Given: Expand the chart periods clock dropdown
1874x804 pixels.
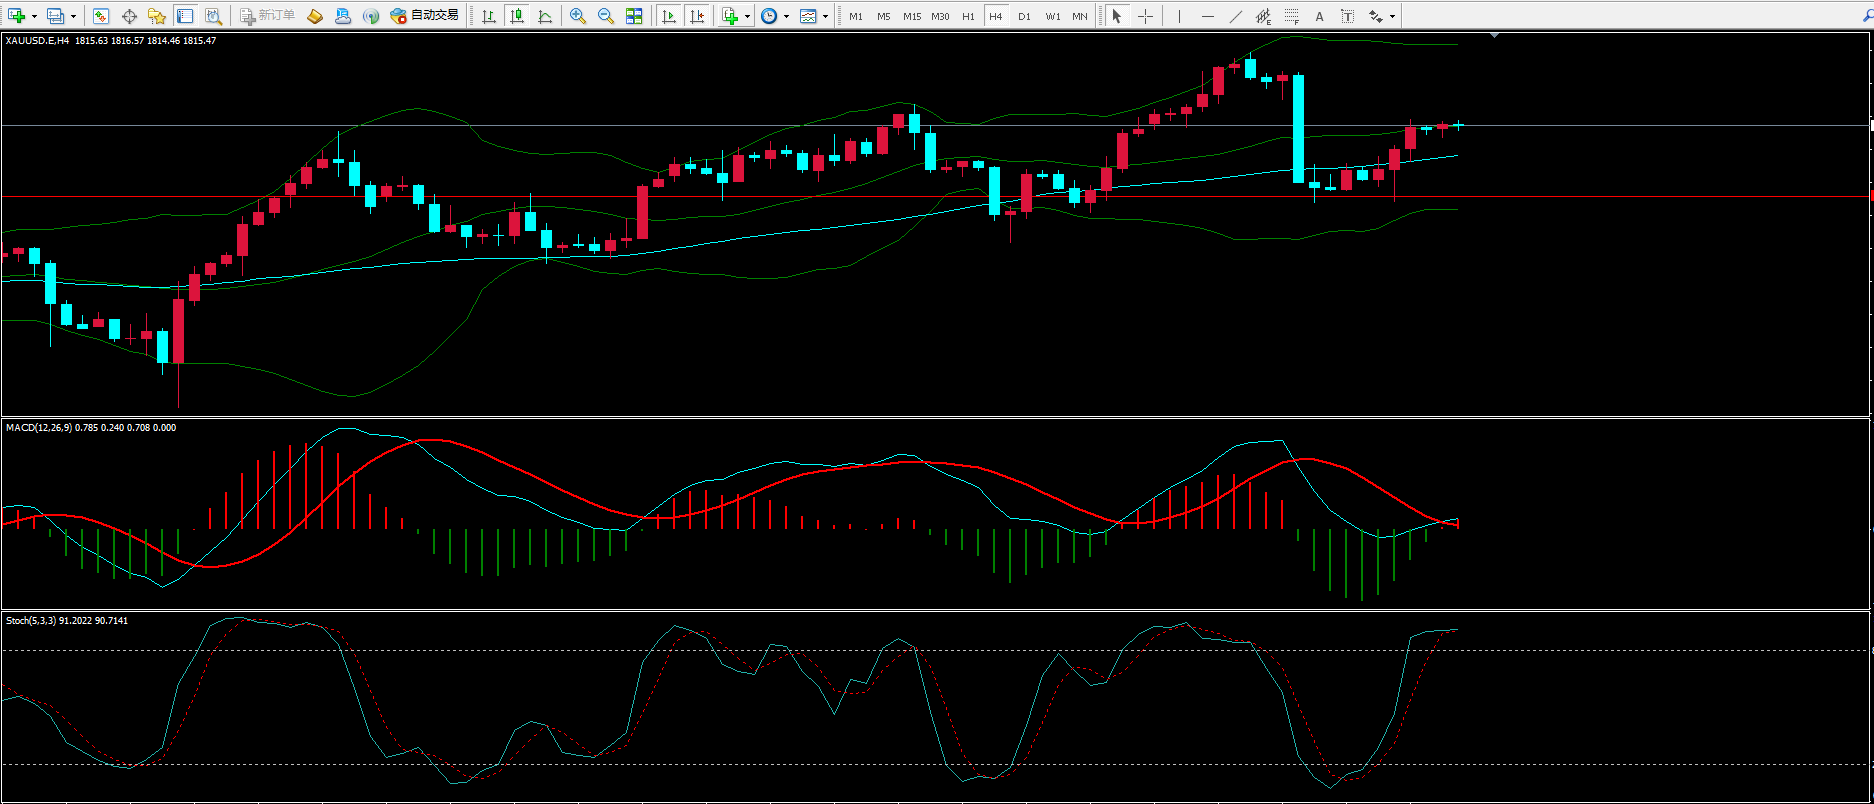Looking at the screenshot, I should click(x=786, y=17).
